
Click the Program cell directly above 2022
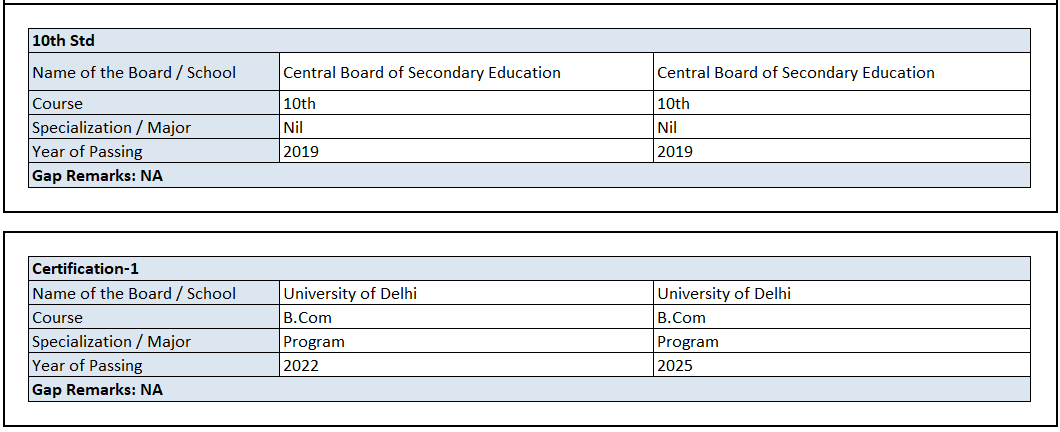click(314, 341)
